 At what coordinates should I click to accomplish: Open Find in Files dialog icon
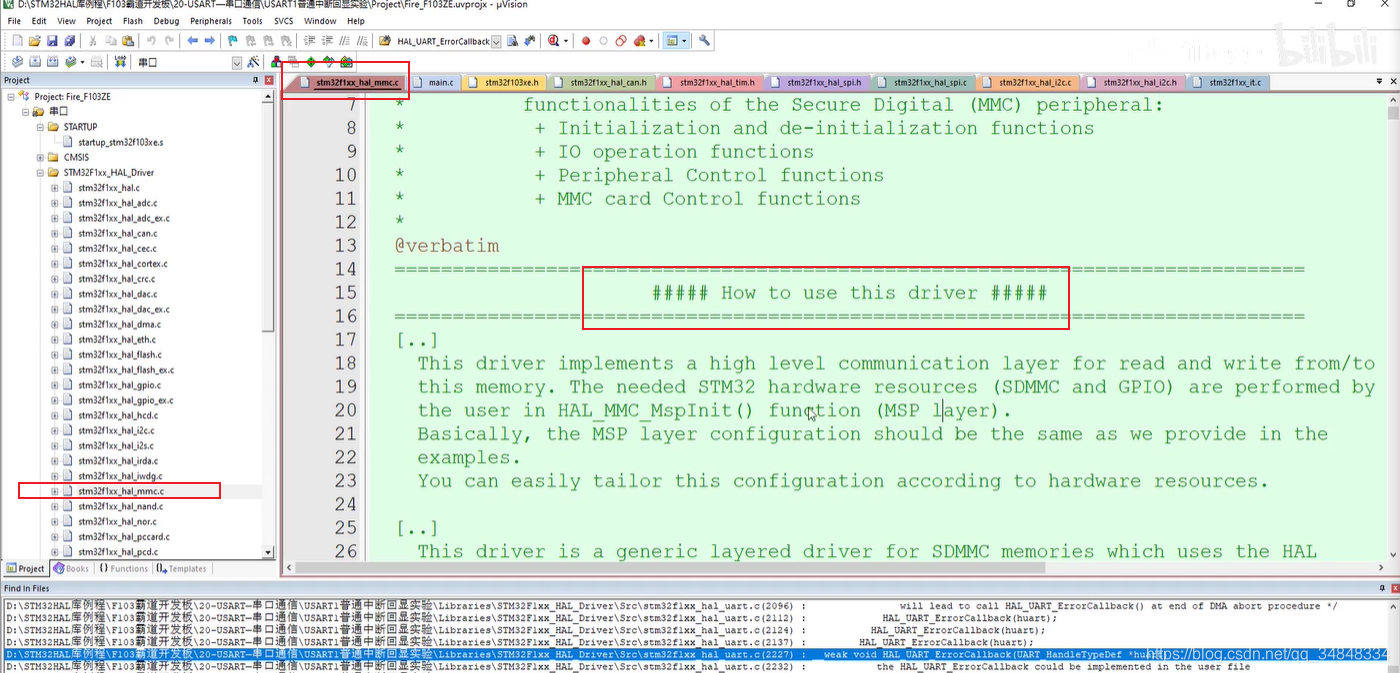point(385,41)
